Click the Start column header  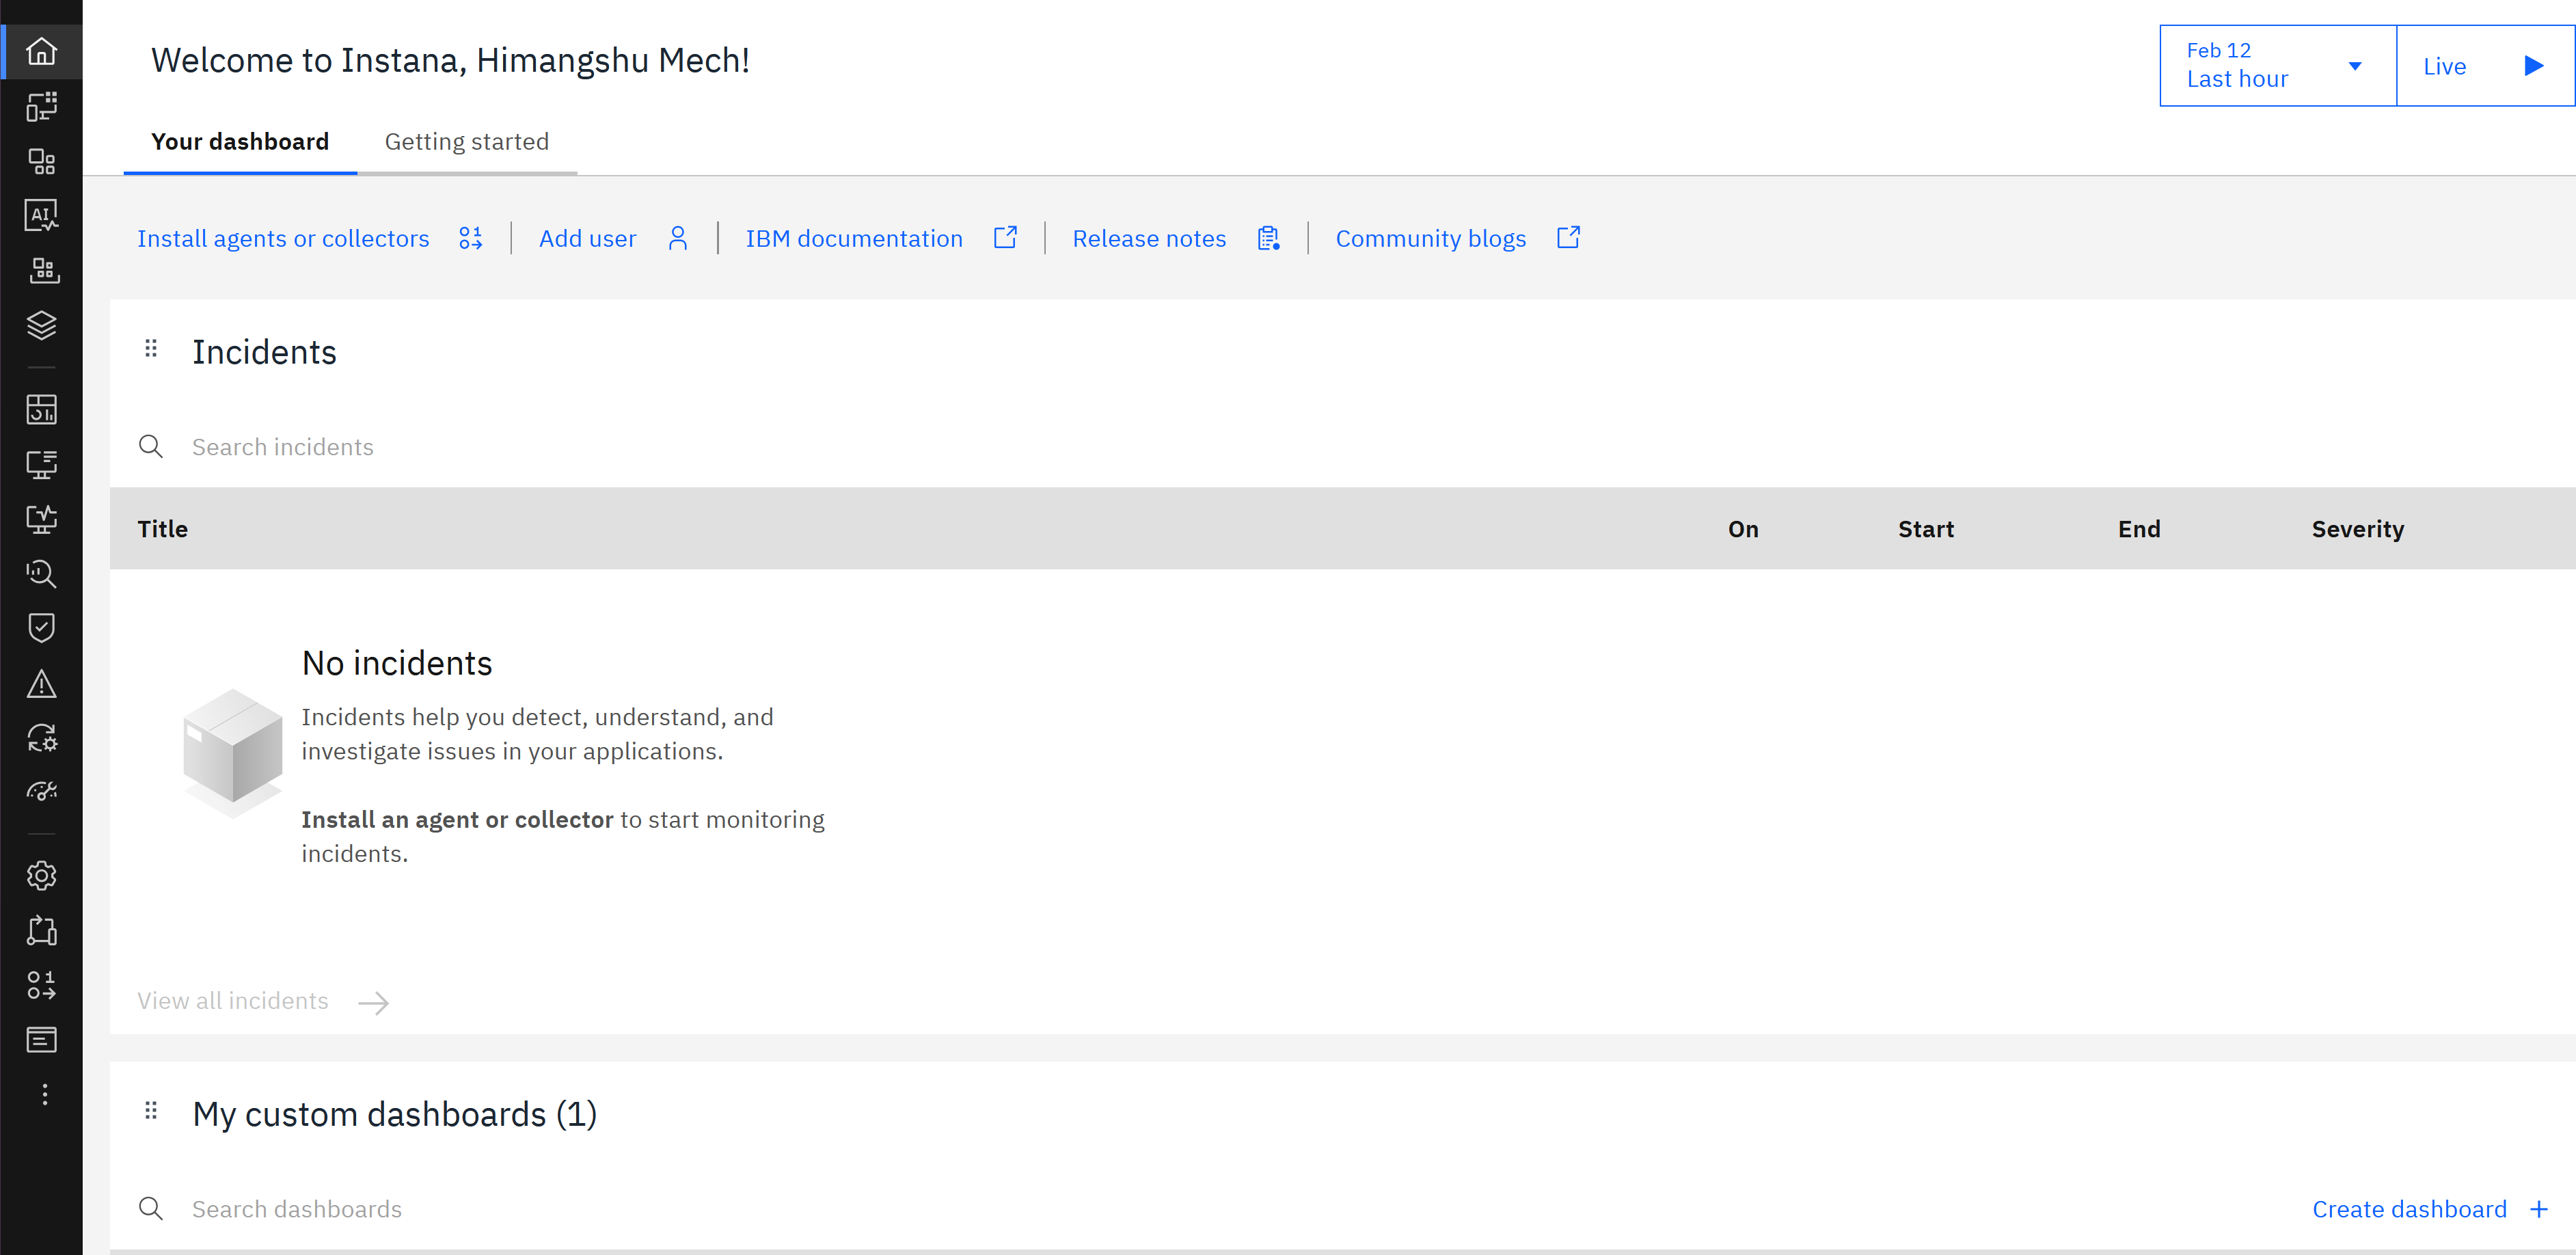coord(1925,529)
